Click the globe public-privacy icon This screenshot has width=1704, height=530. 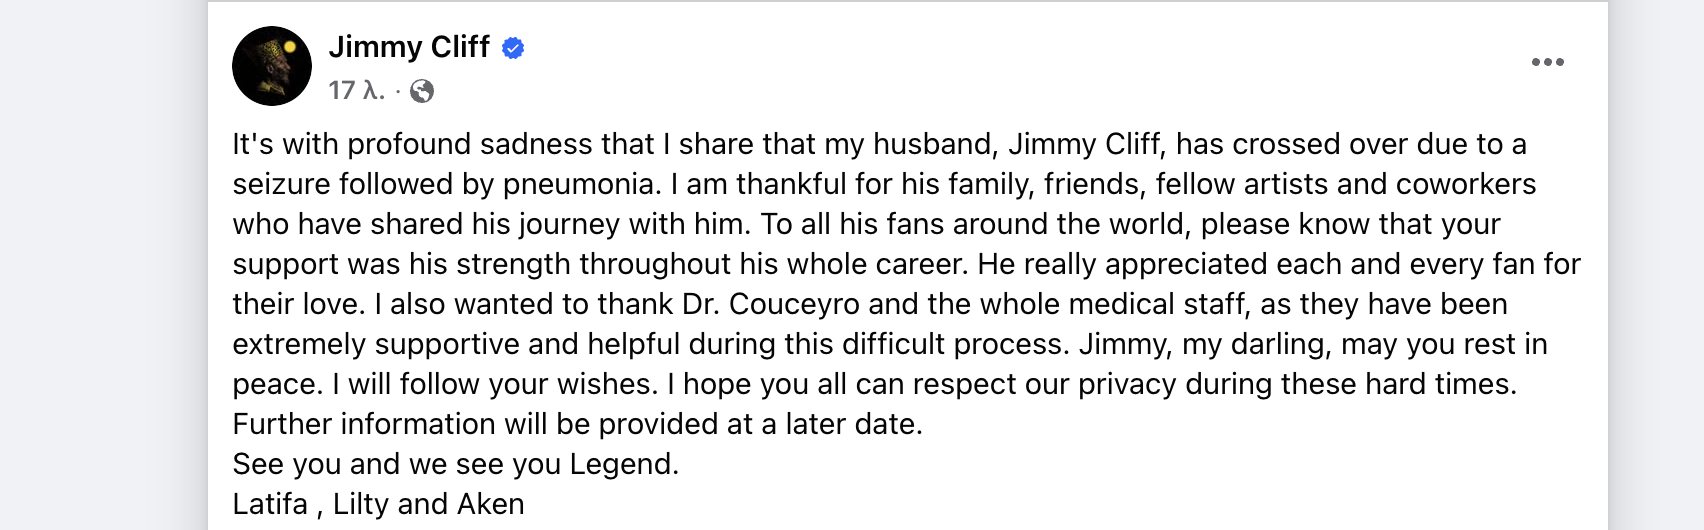[x=422, y=91]
